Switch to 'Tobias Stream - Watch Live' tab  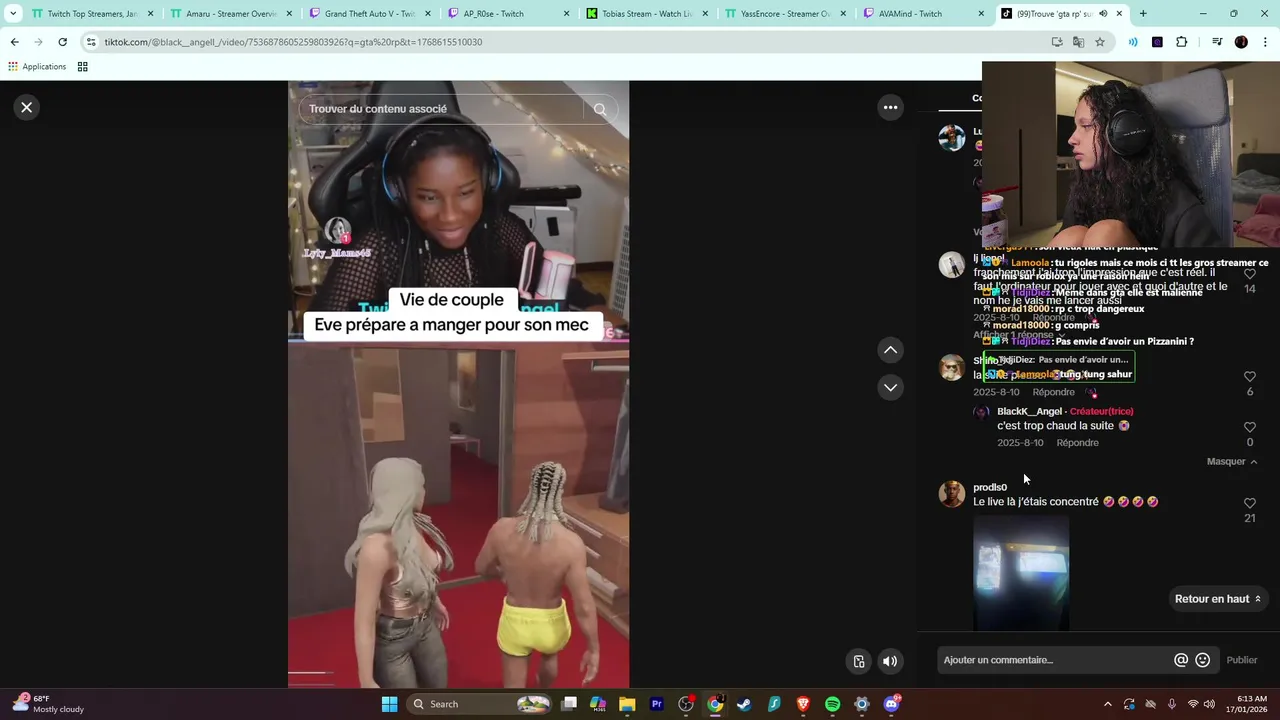[x=645, y=14]
